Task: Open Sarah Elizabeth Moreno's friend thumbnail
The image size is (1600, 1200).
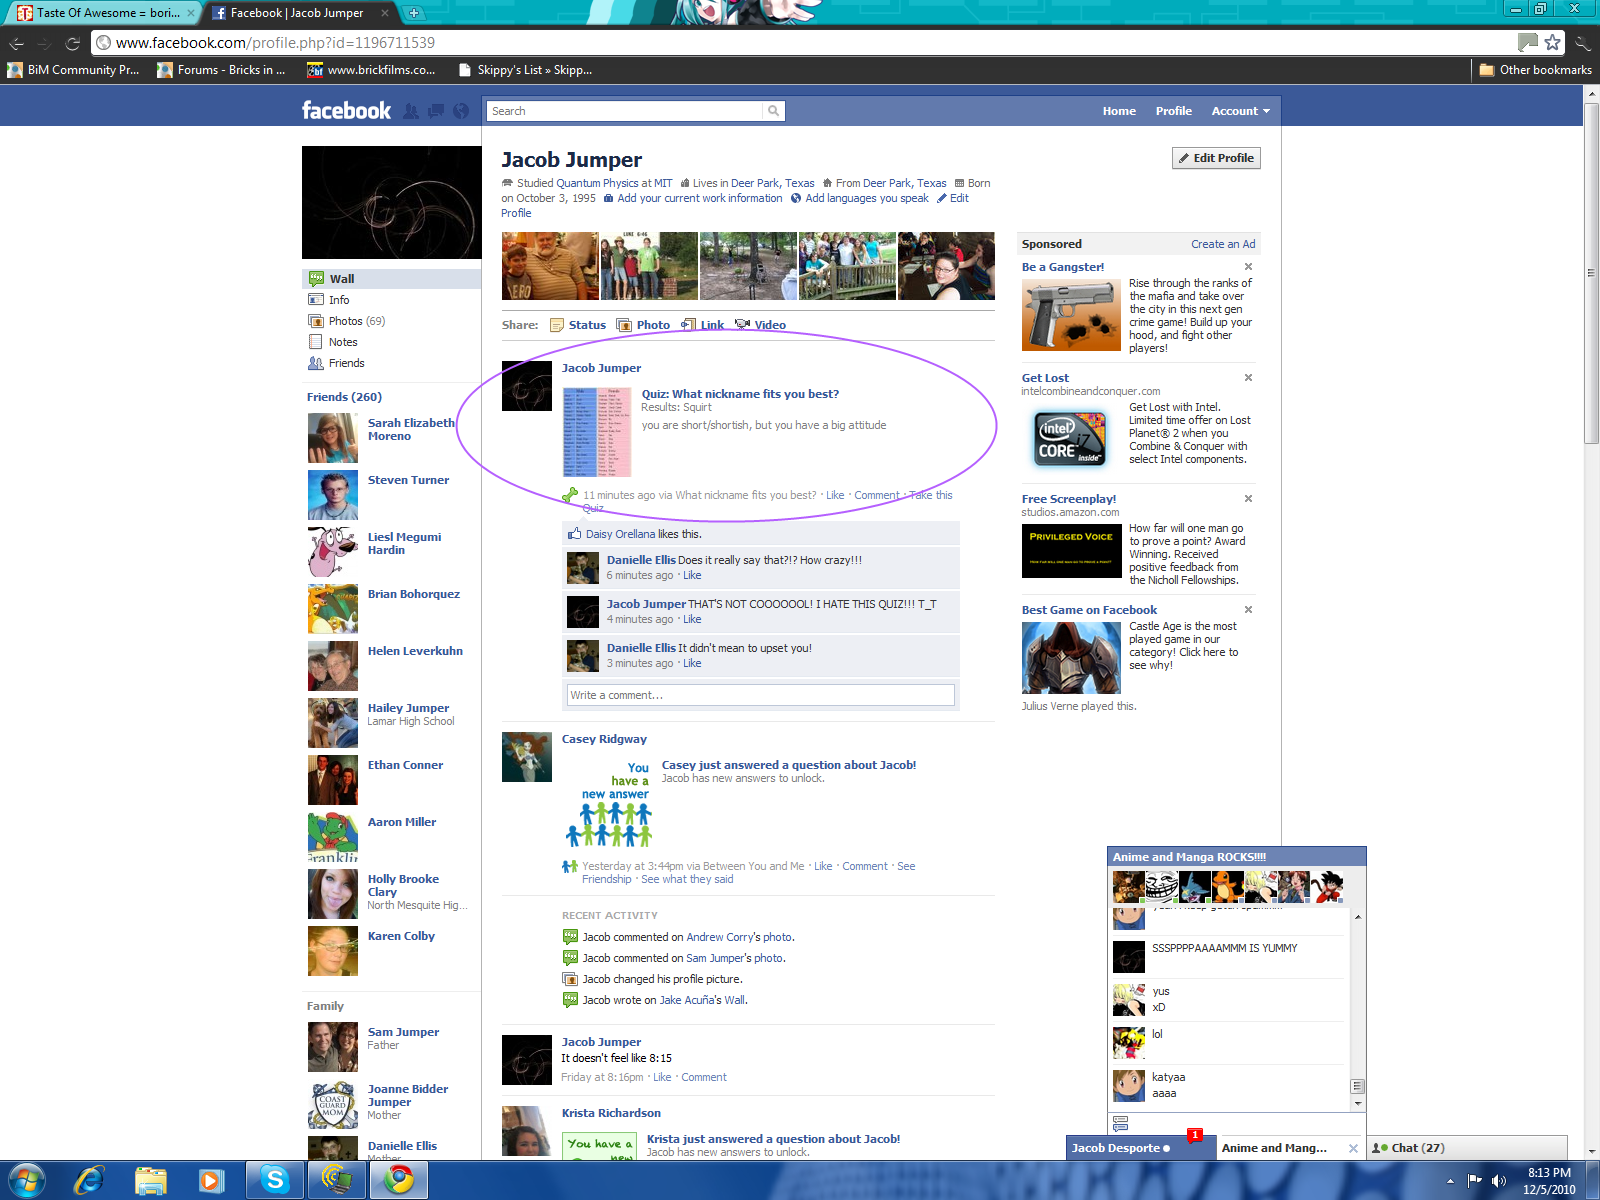Action: tap(332, 438)
